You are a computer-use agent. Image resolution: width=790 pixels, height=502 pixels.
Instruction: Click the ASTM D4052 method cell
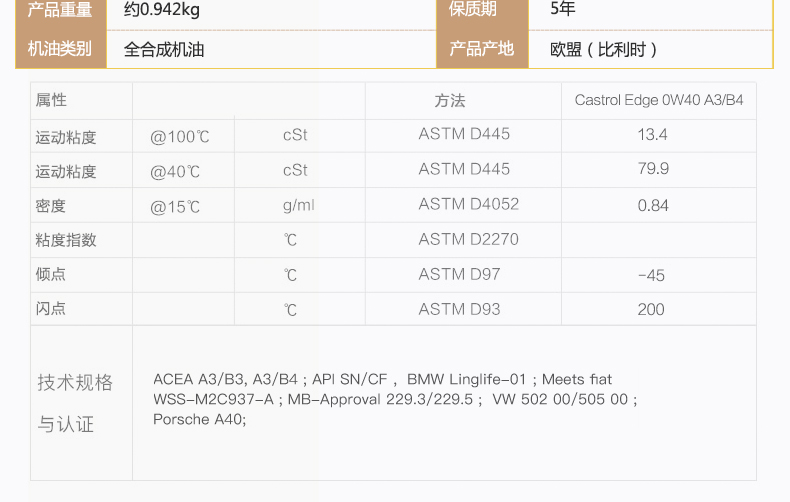469,204
